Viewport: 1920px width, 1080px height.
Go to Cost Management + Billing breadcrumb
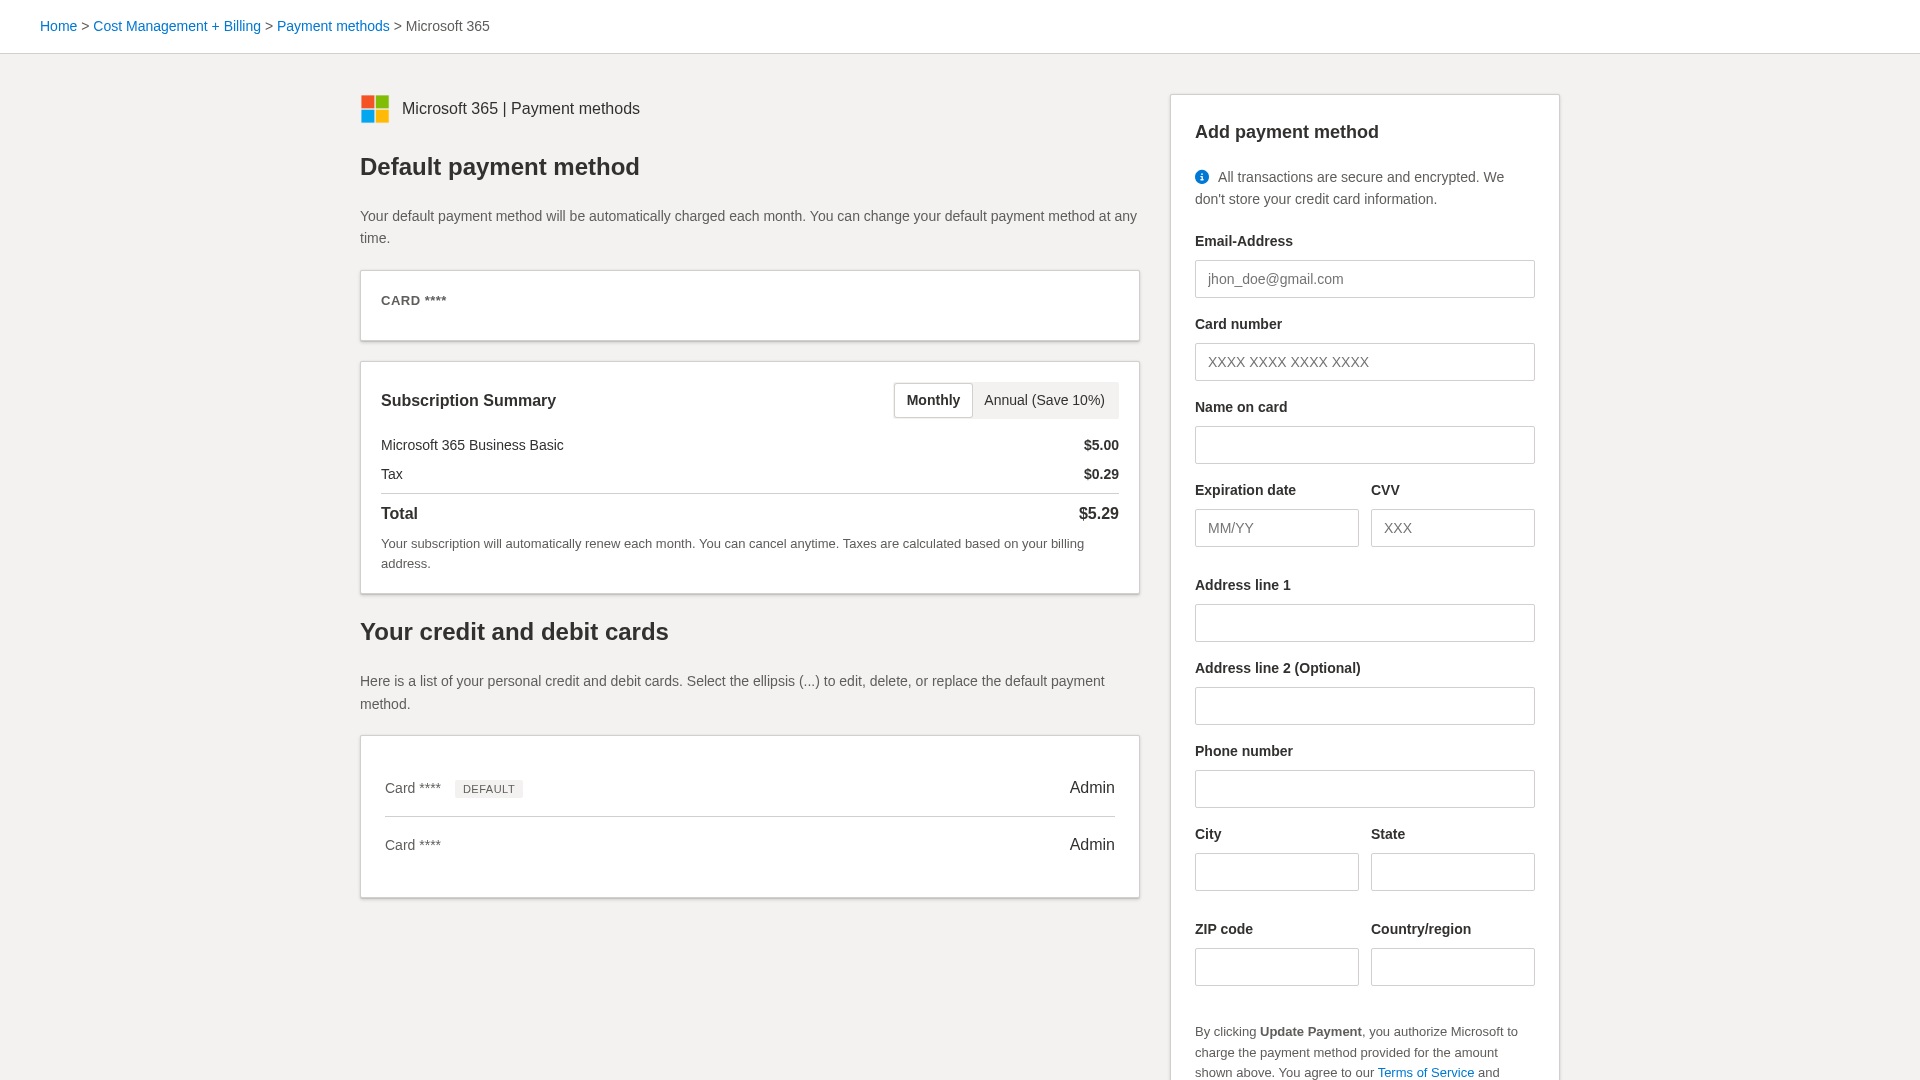[x=177, y=26]
